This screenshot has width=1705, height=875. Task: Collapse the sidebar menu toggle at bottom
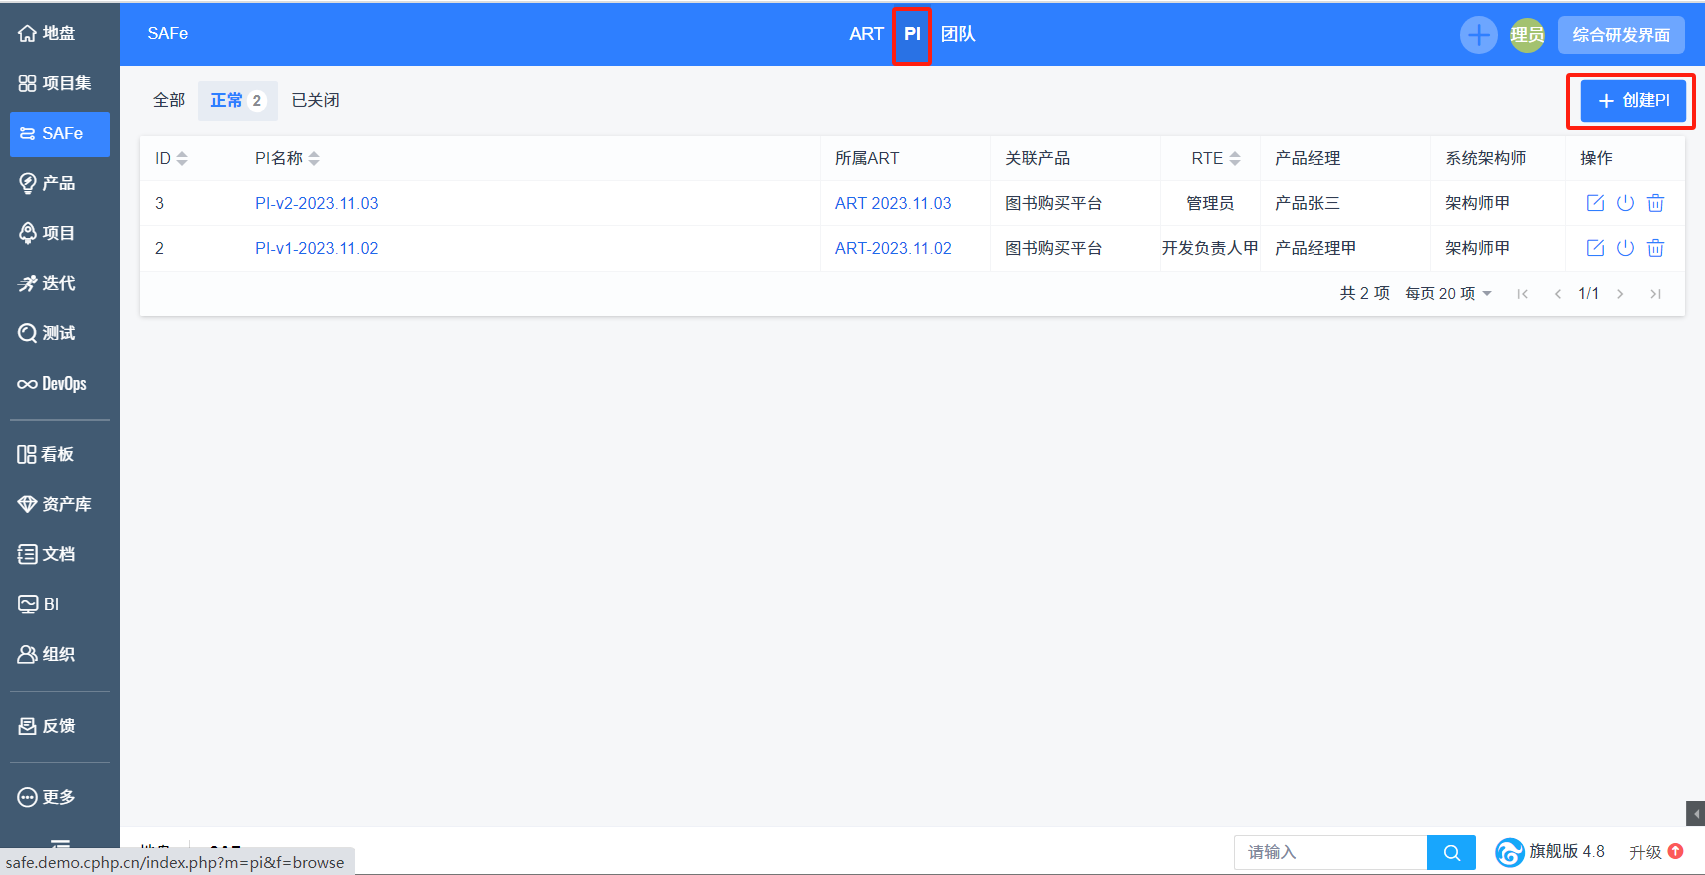(60, 843)
